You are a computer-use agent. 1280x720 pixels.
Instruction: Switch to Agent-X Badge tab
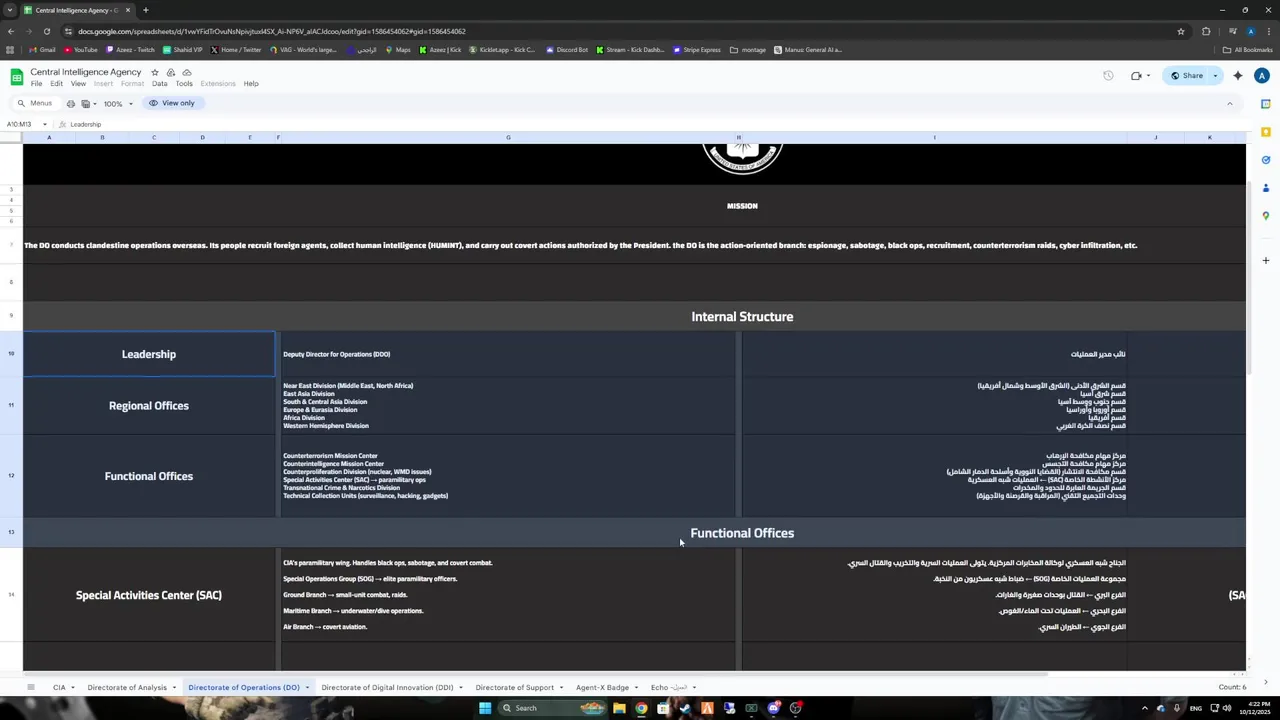click(x=602, y=687)
